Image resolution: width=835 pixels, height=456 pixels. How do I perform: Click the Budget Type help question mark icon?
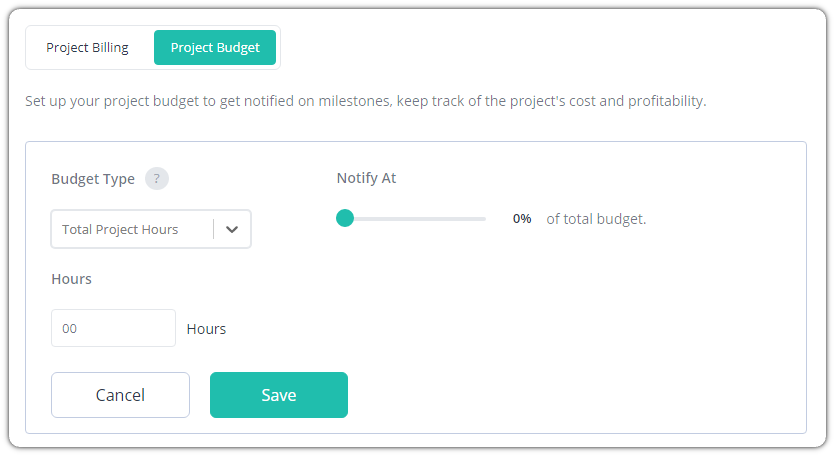point(157,178)
